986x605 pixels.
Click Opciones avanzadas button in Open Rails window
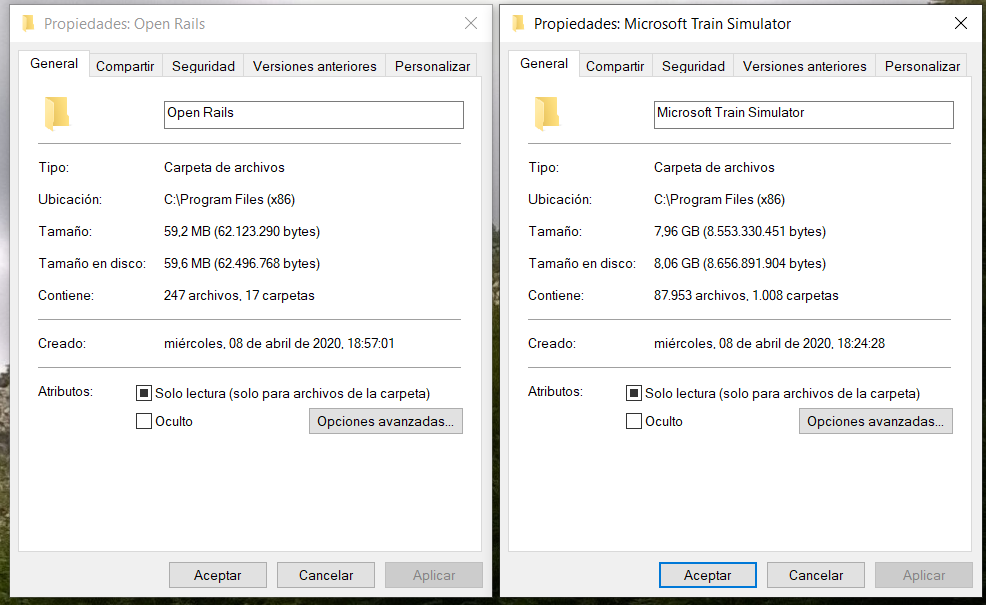coord(385,421)
